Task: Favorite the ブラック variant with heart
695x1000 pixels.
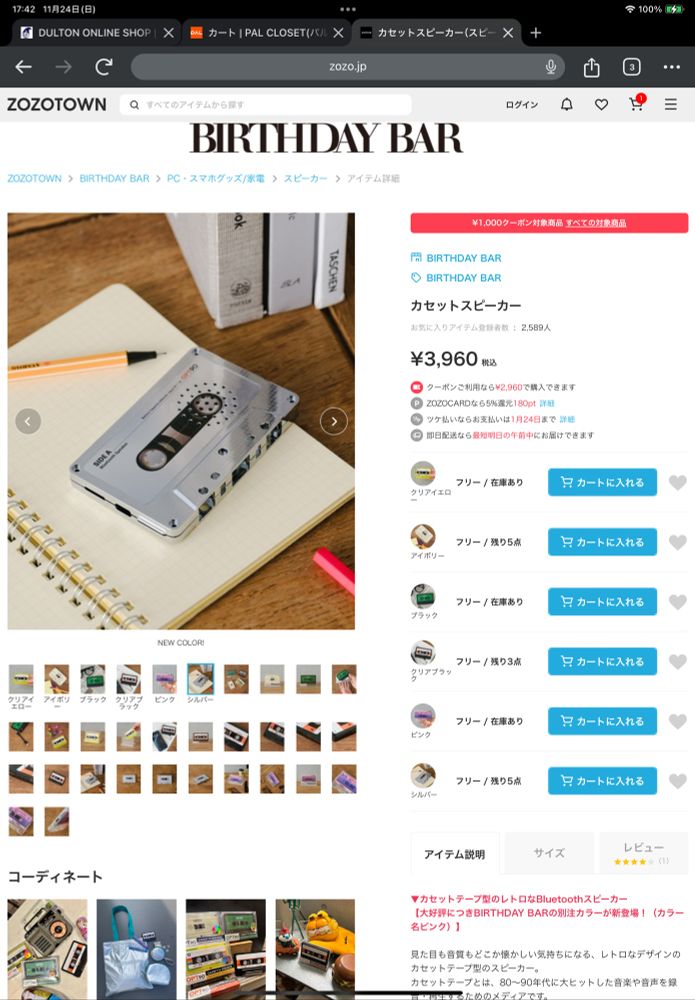Action: point(678,602)
